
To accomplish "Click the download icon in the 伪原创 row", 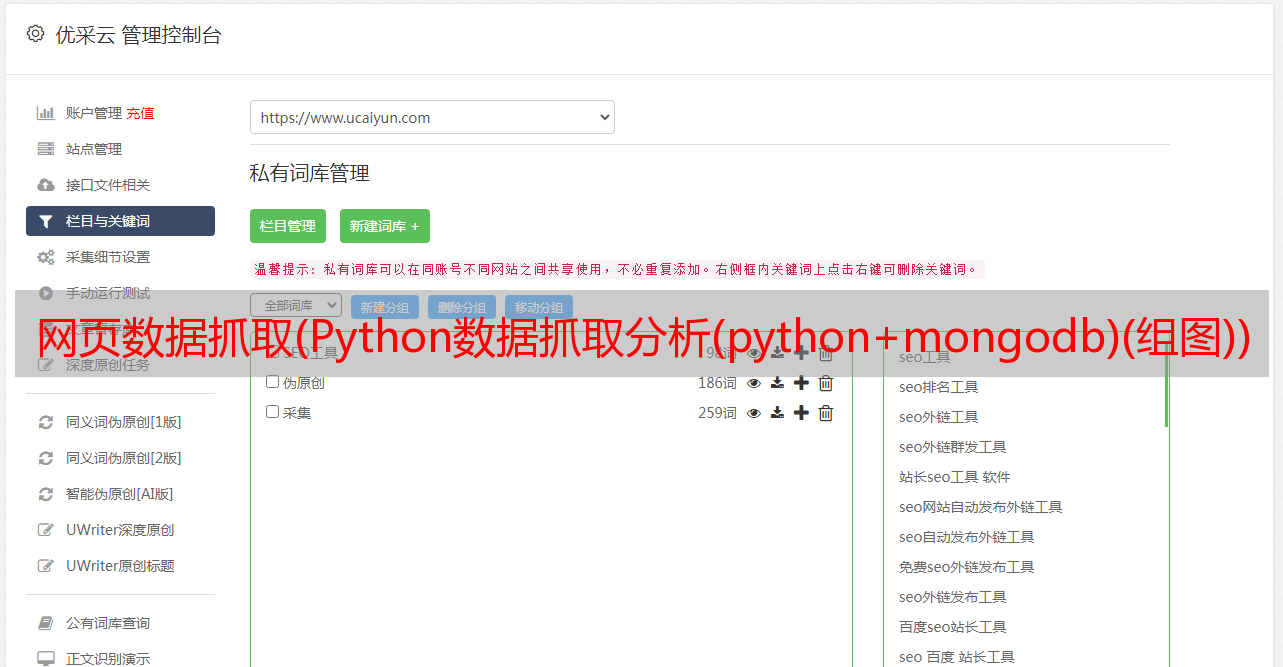I will pyautogui.click(x=777, y=383).
